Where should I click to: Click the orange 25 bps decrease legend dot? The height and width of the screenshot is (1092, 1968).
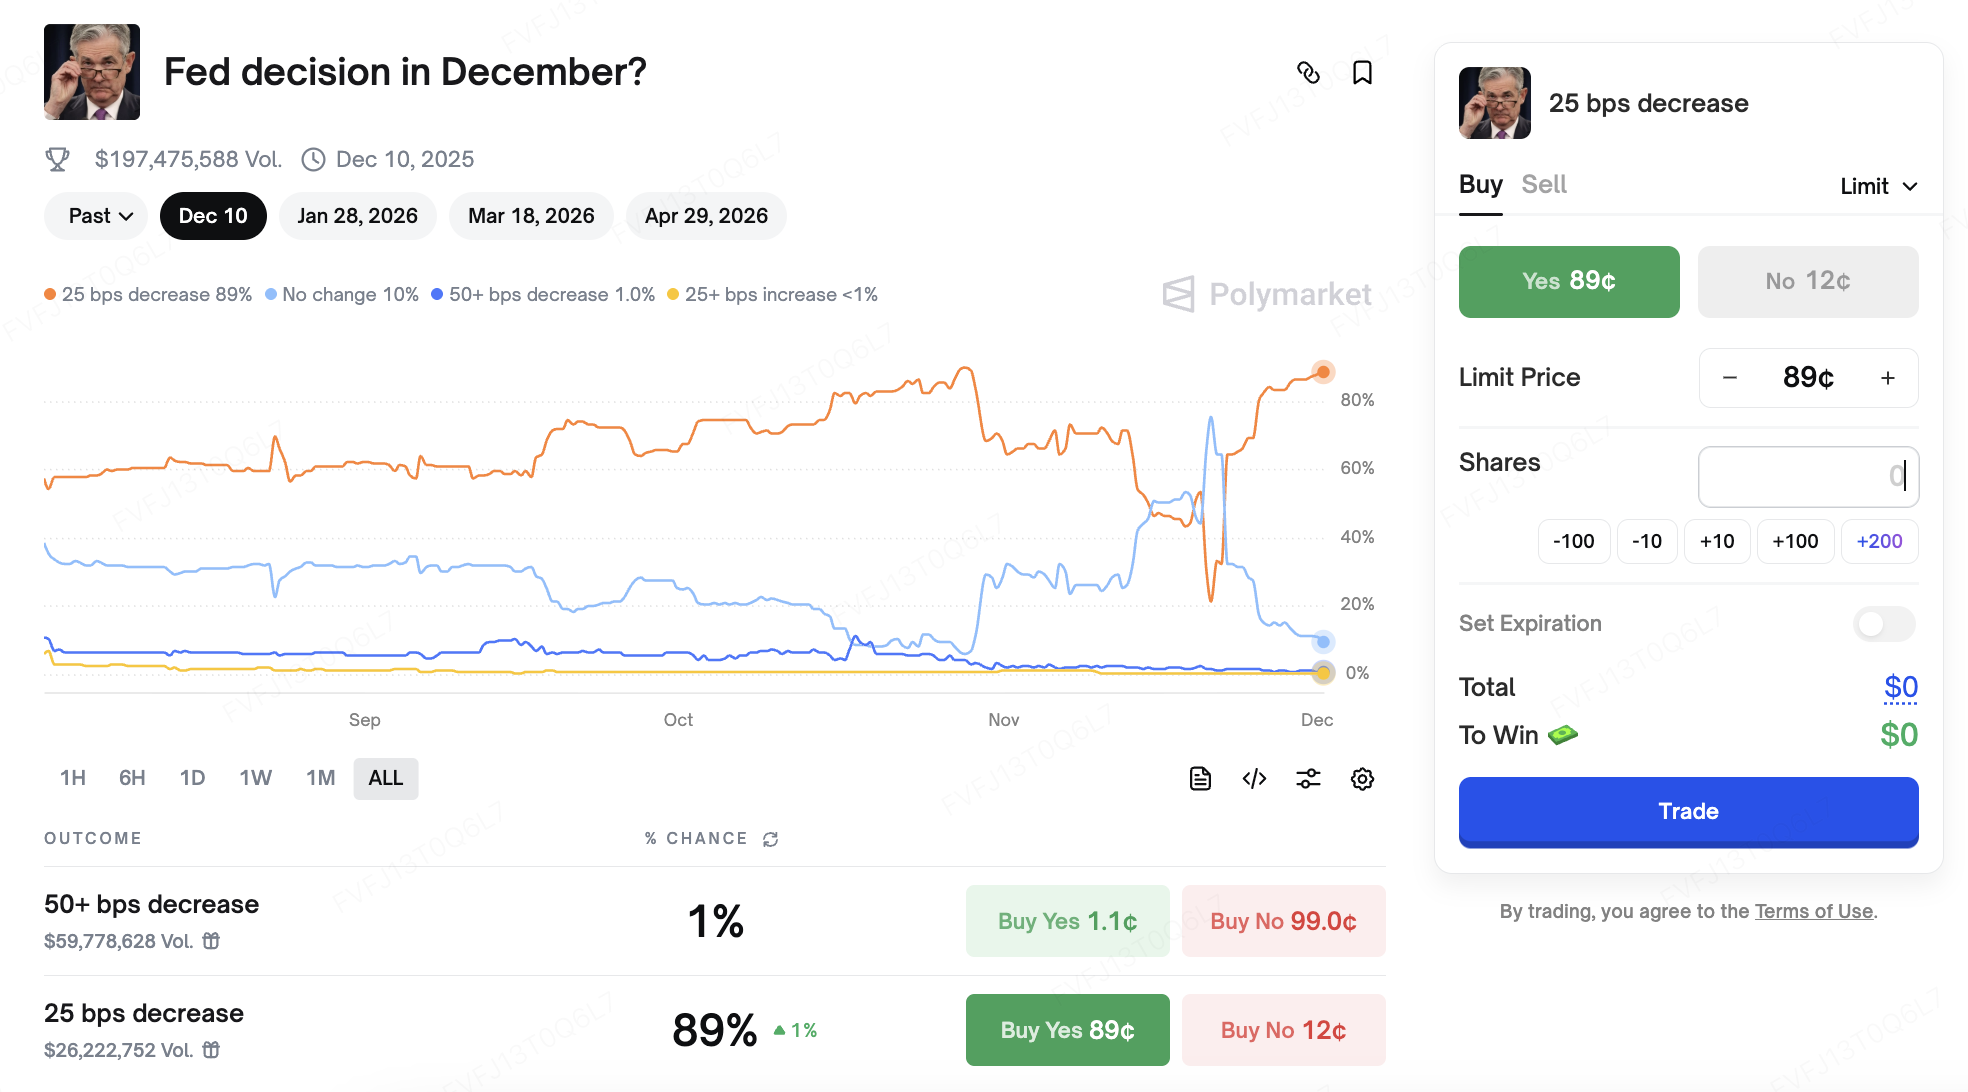pyautogui.click(x=50, y=295)
